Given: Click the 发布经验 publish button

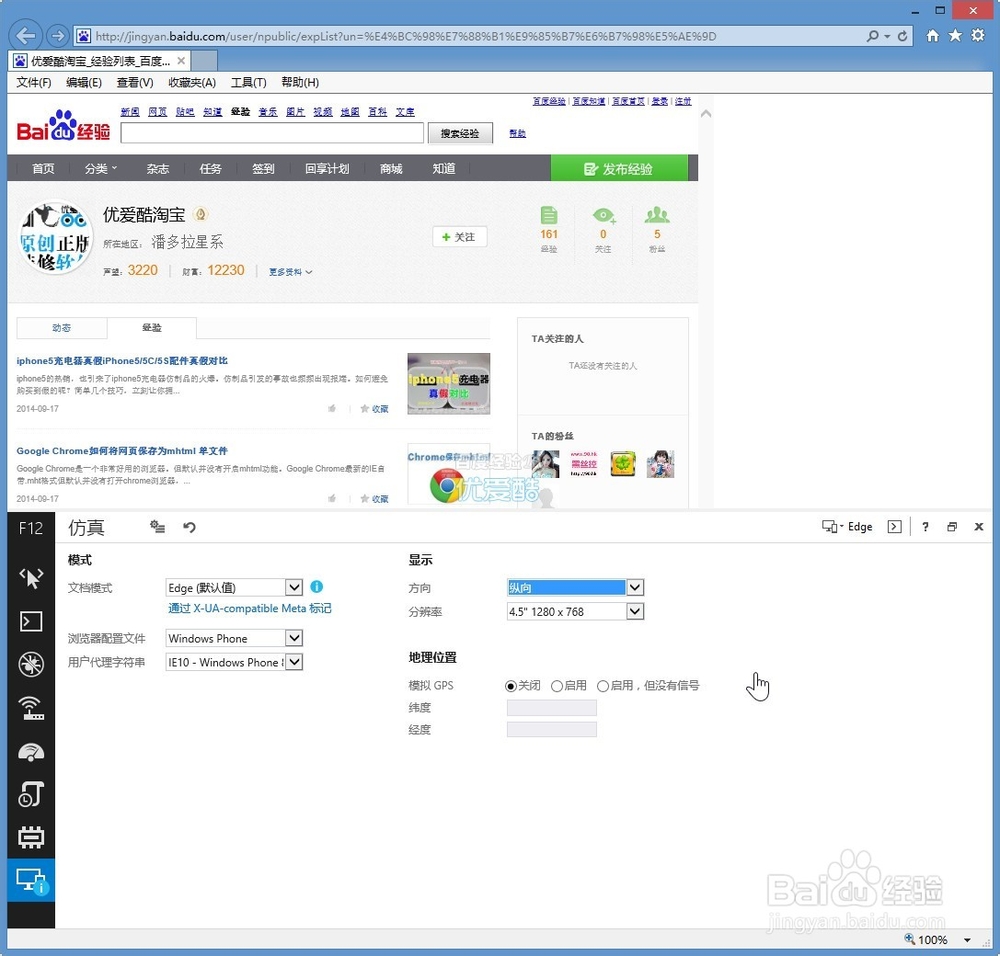Looking at the screenshot, I should point(620,168).
